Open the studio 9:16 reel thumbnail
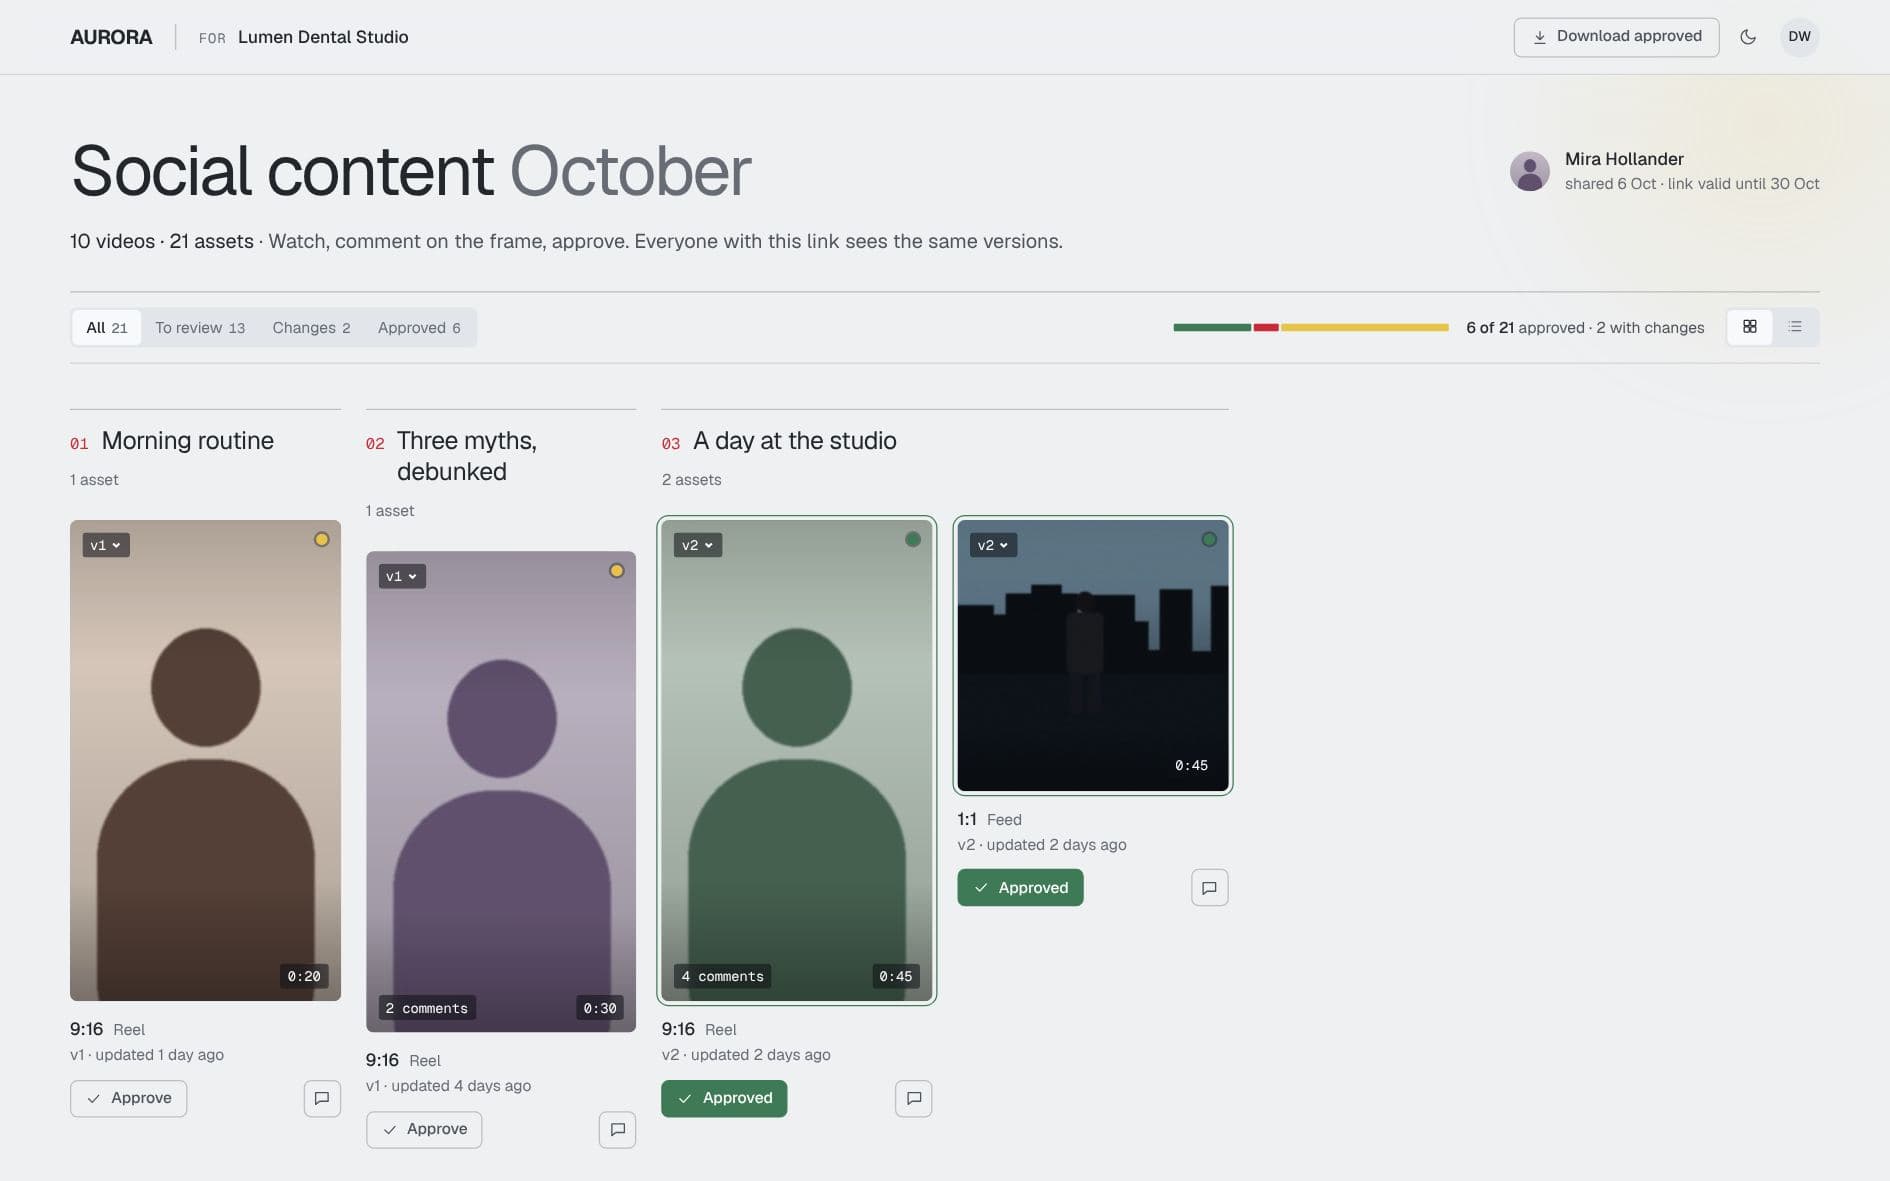Screen dimensions: 1890x1181 click(797, 760)
